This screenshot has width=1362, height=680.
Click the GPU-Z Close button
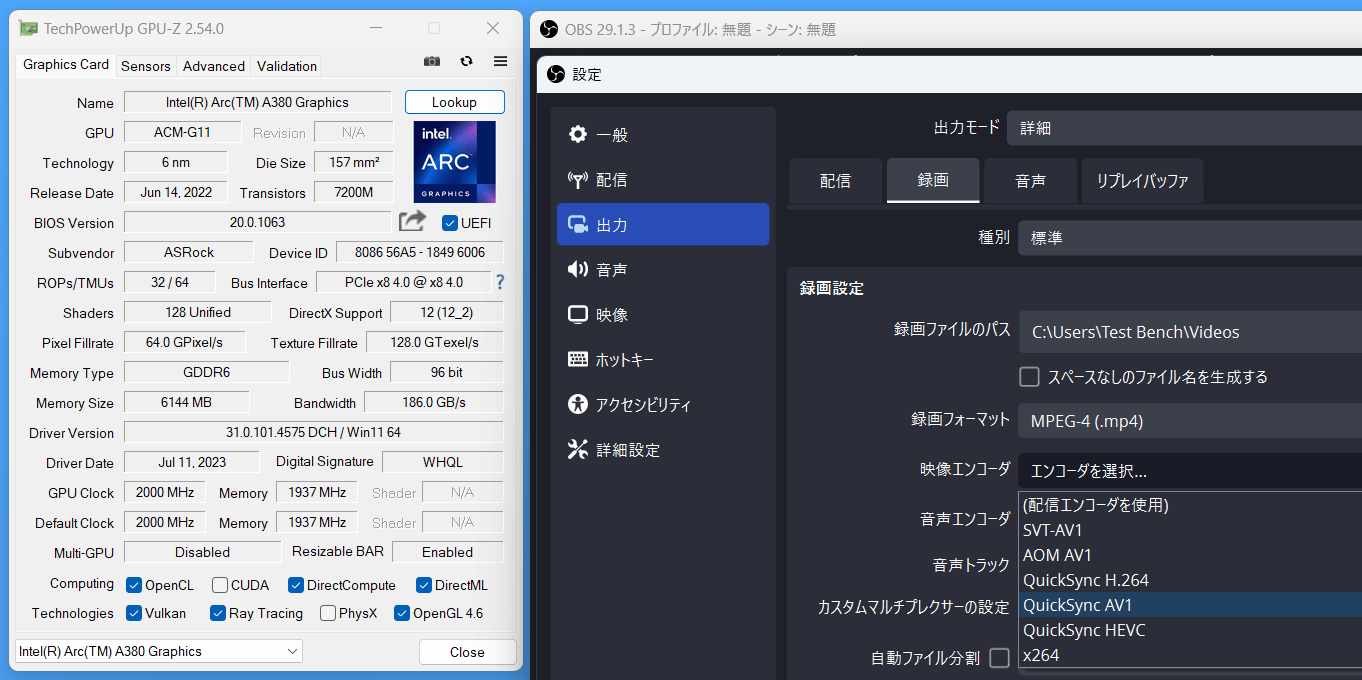coord(467,652)
